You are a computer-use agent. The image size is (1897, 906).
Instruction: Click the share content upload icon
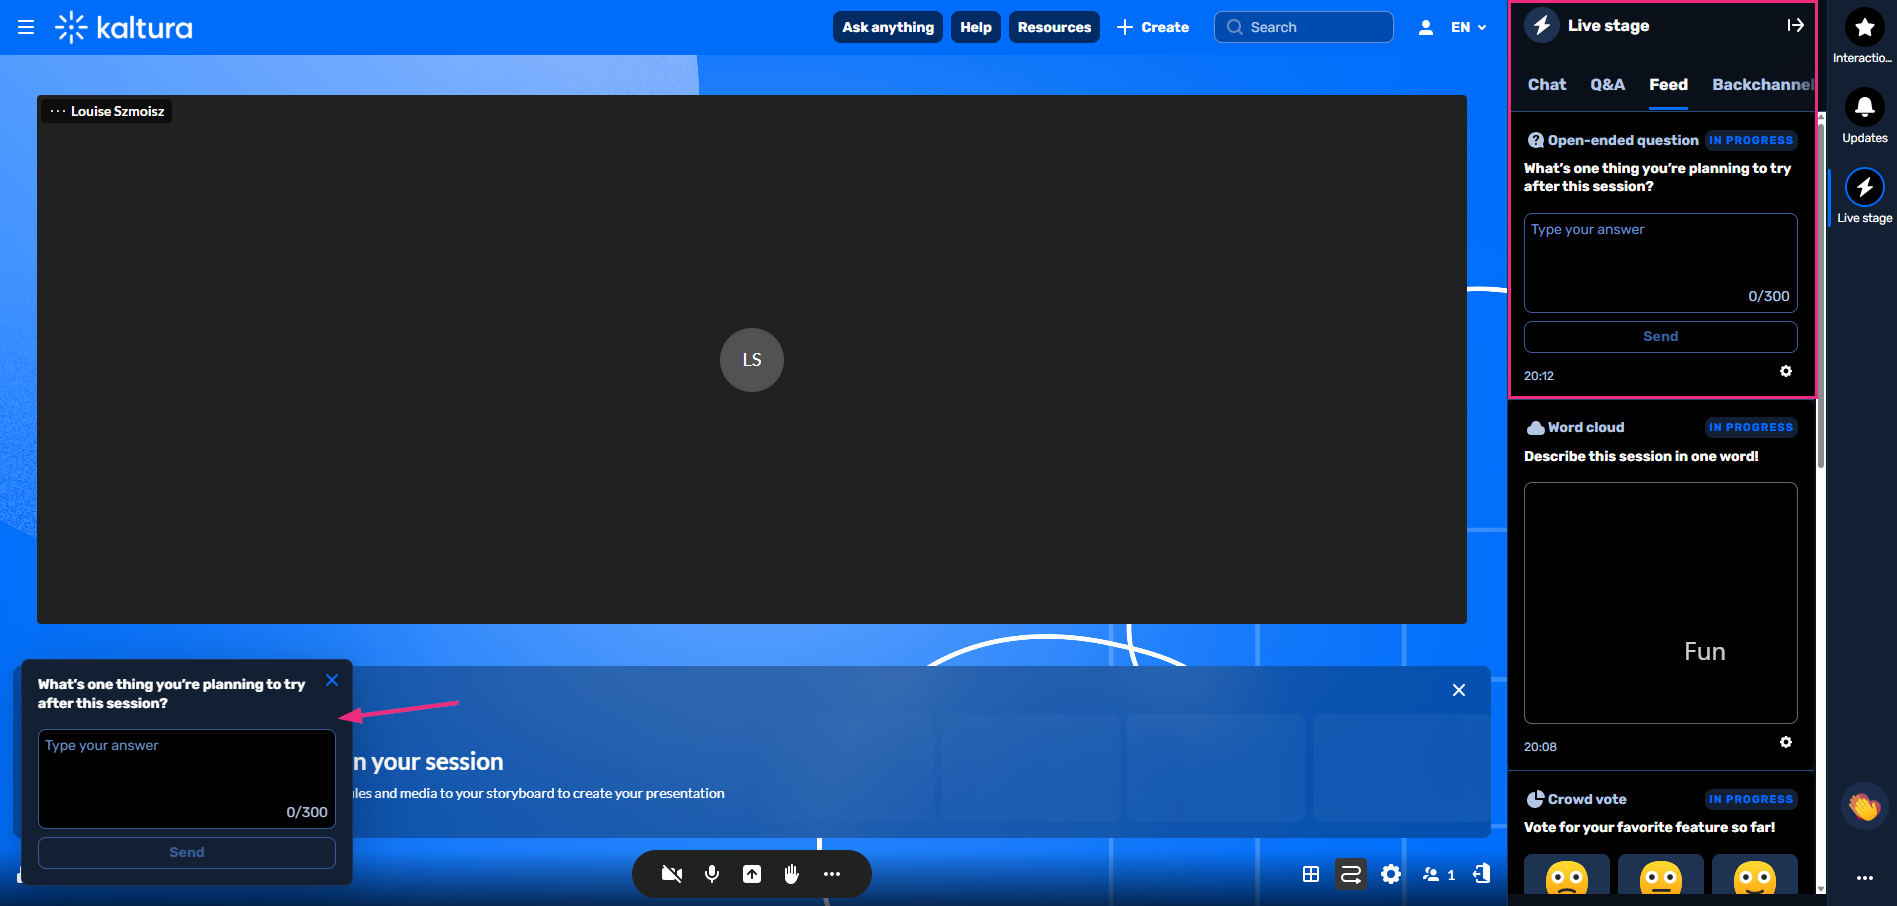pyautogui.click(x=752, y=874)
